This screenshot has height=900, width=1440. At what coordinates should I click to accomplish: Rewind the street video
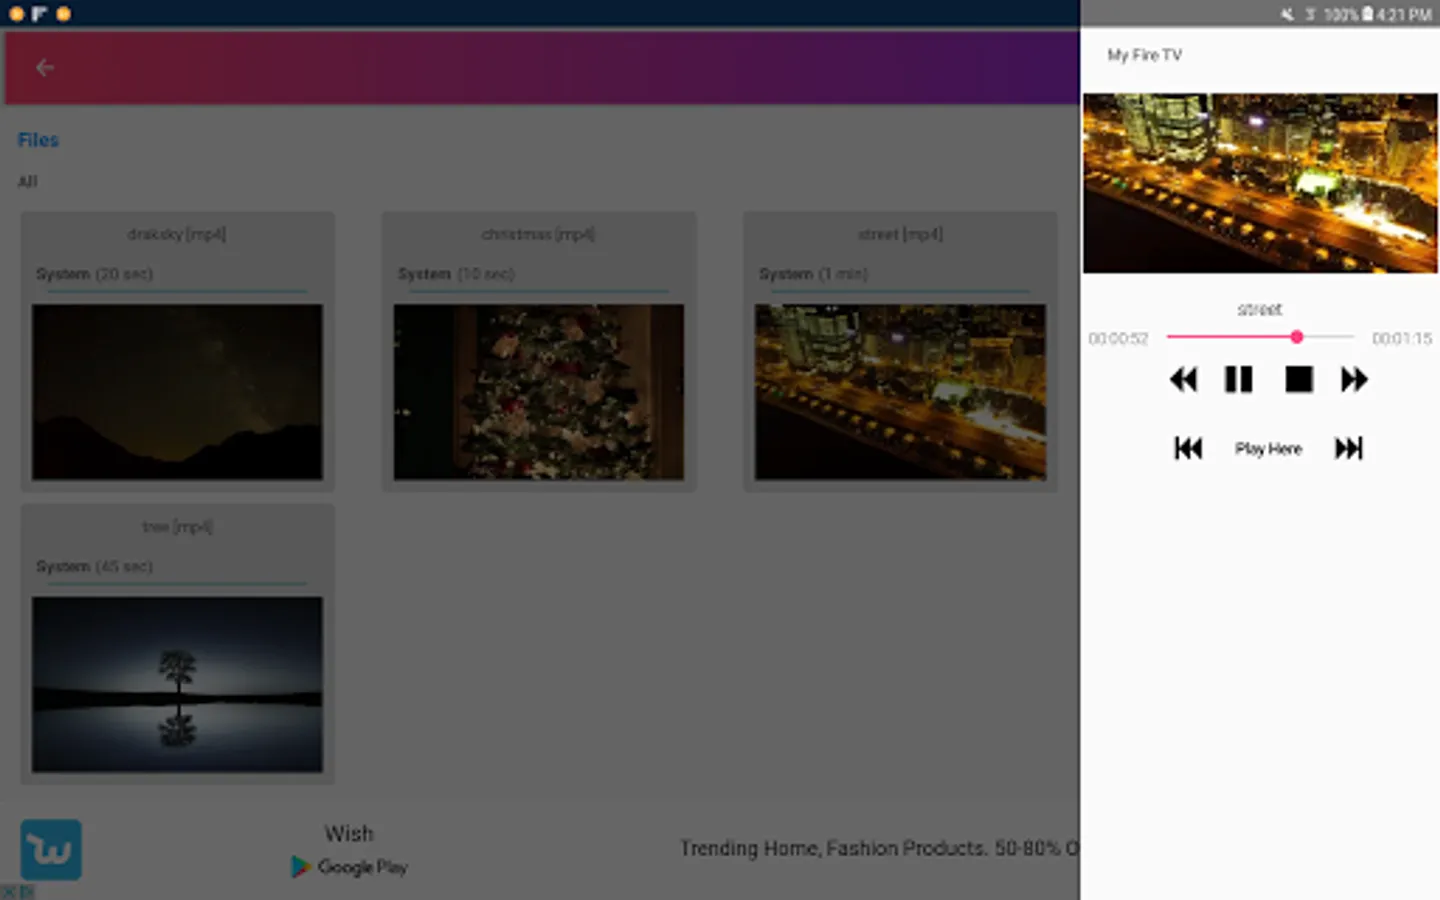coord(1183,380)
